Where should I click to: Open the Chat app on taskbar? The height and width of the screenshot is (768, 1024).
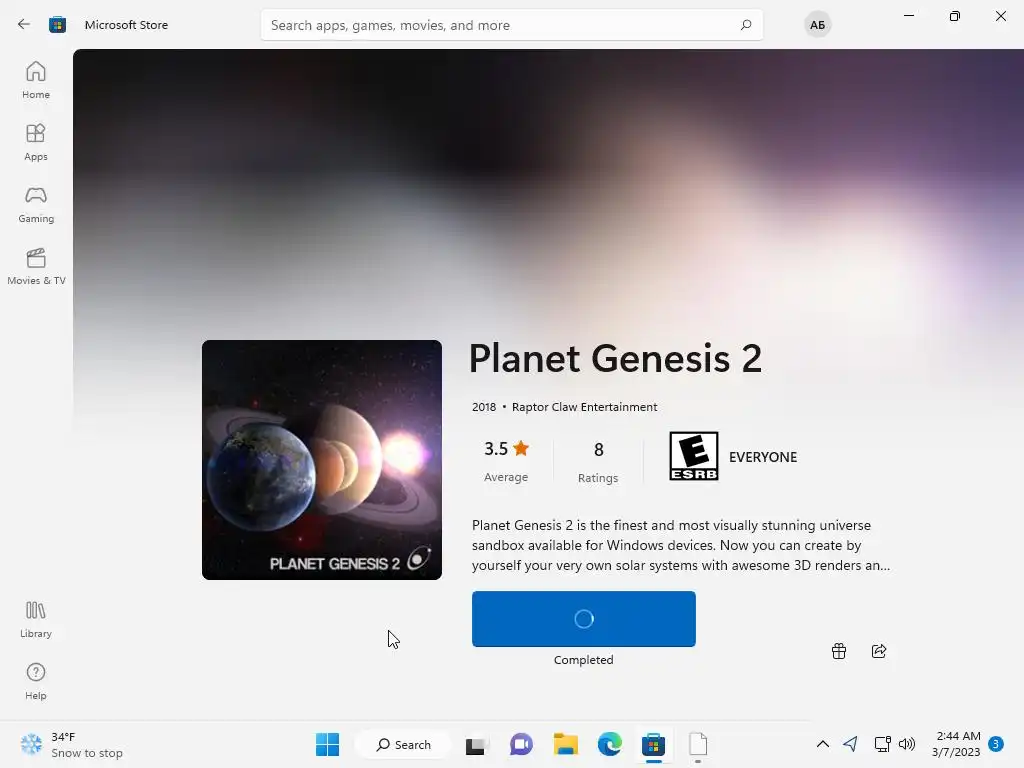[521, 744]
